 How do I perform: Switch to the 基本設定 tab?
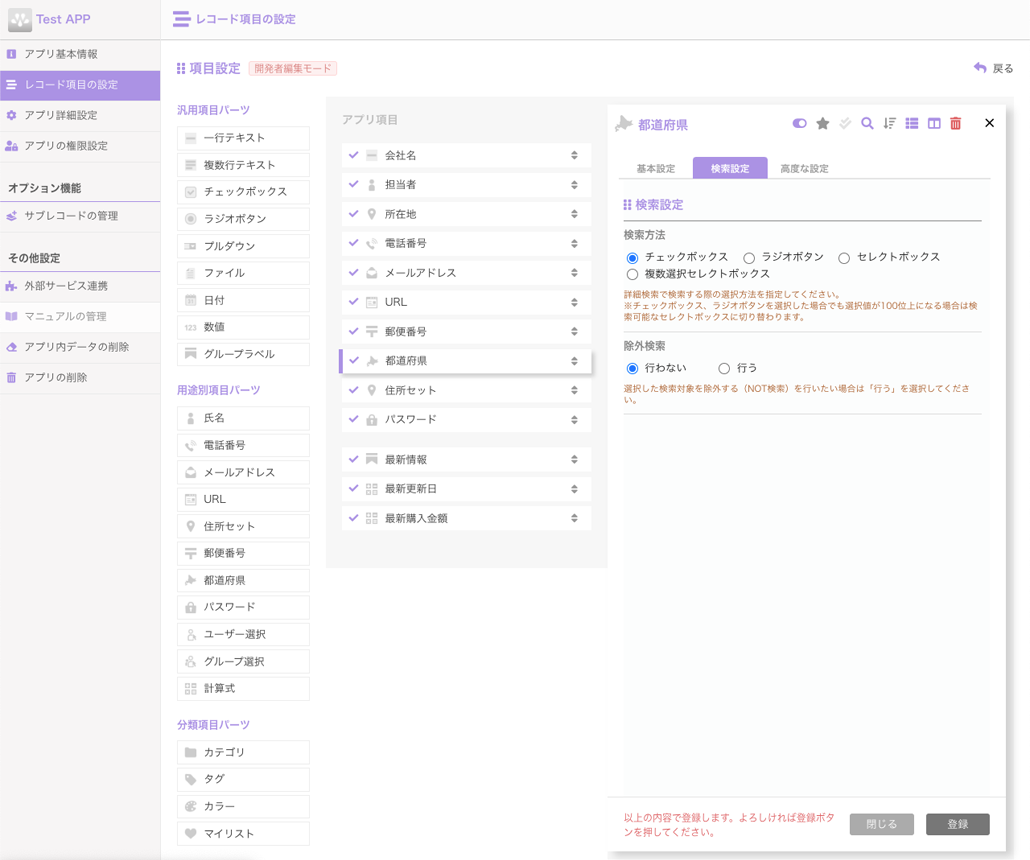click(656, 169)
